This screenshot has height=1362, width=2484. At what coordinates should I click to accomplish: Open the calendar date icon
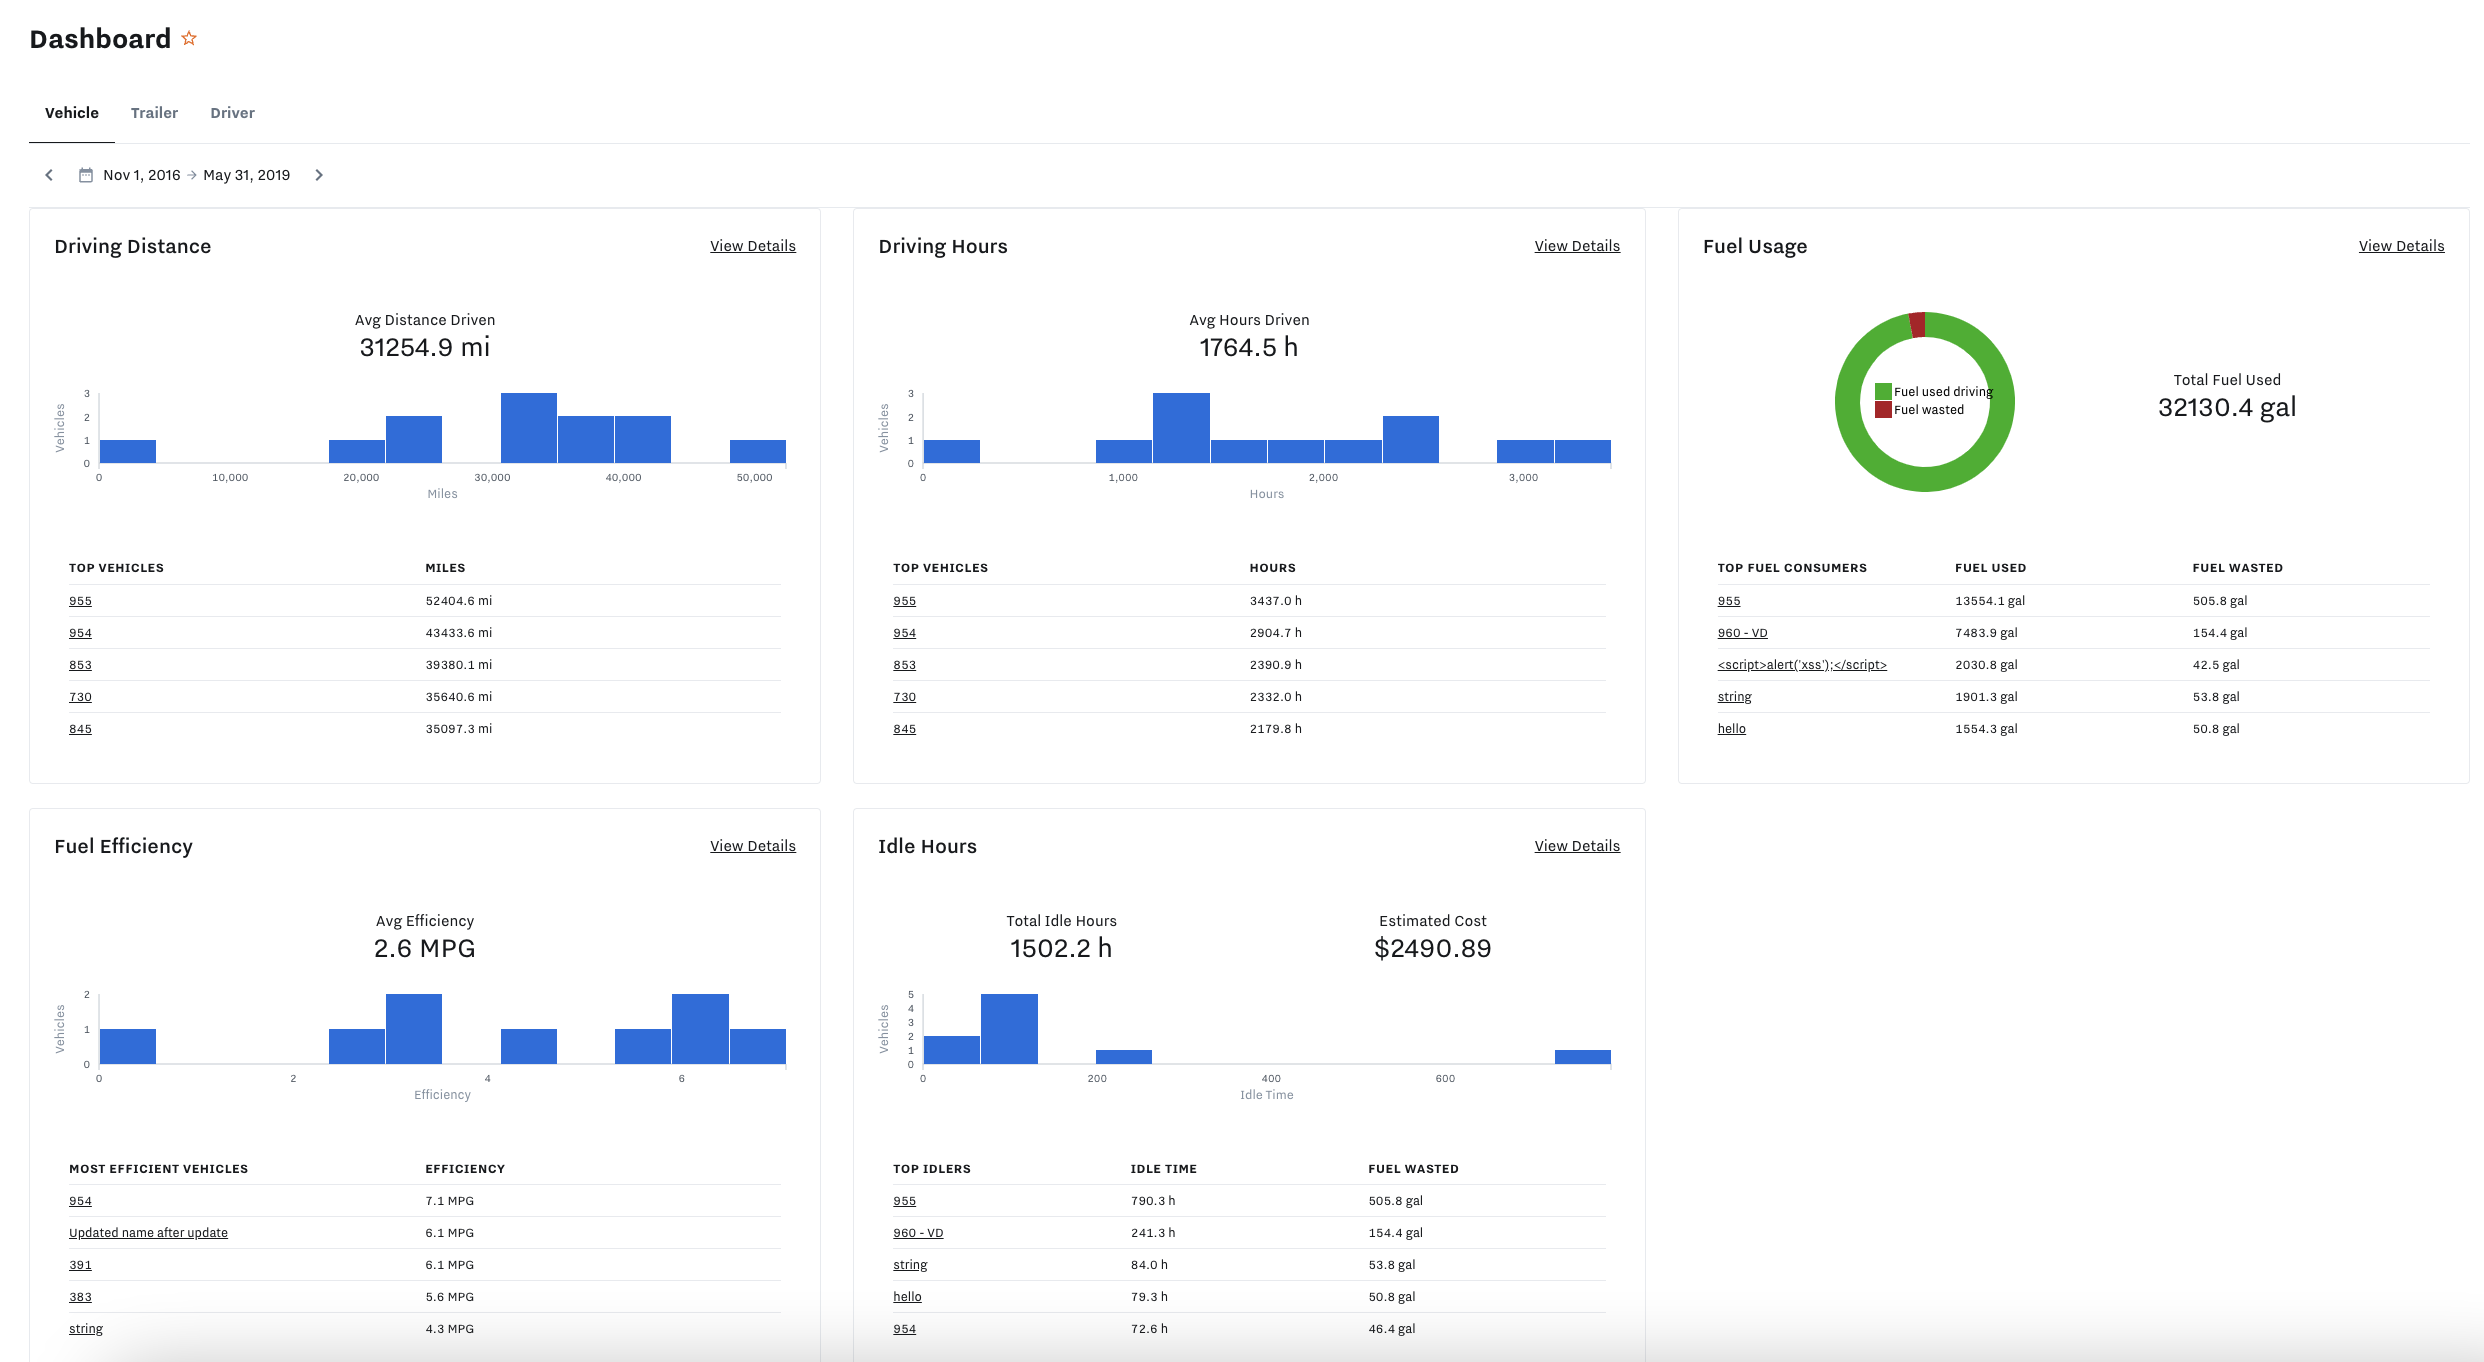[x=86, y=174]
